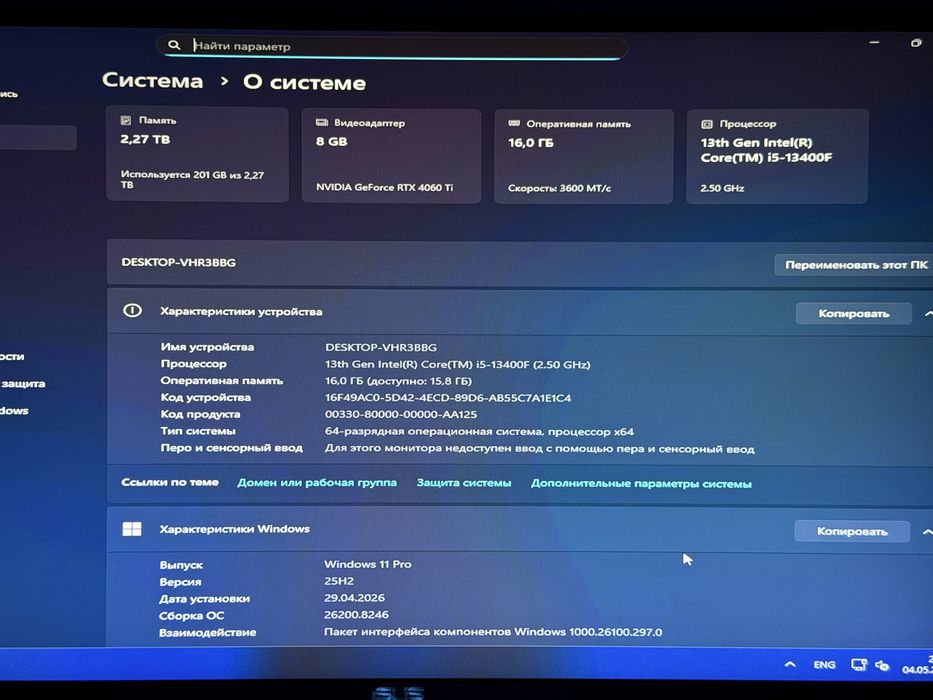
Task: Click the Windows logo icon beside Характеристики Windows
Action: (132, 529)
